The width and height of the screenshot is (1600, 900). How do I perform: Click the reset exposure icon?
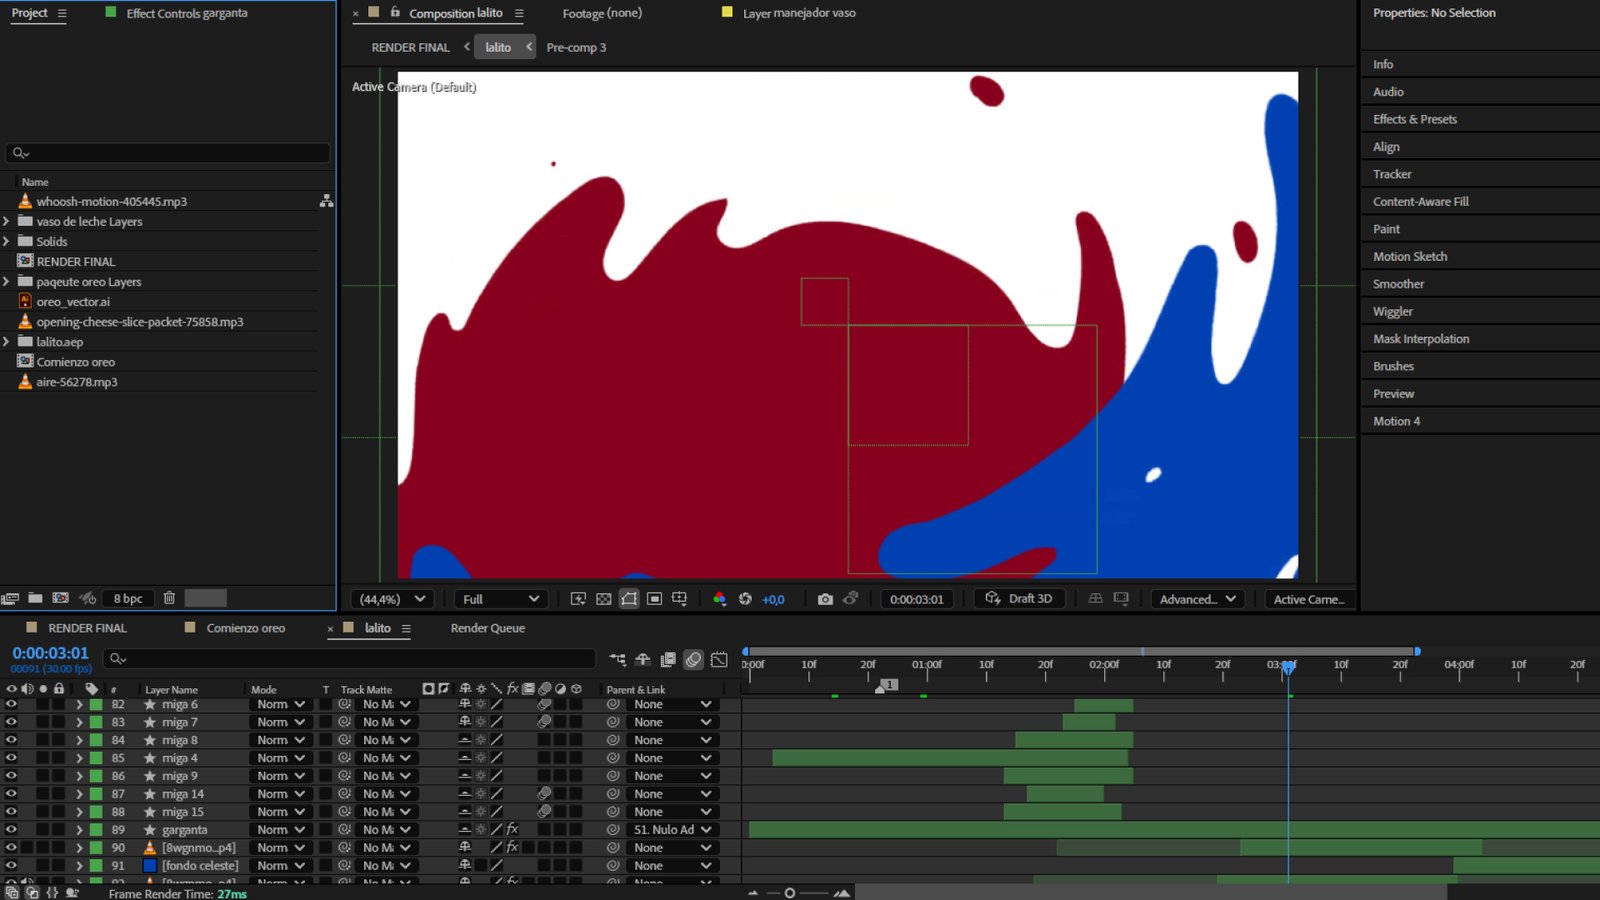coord(745,599)
